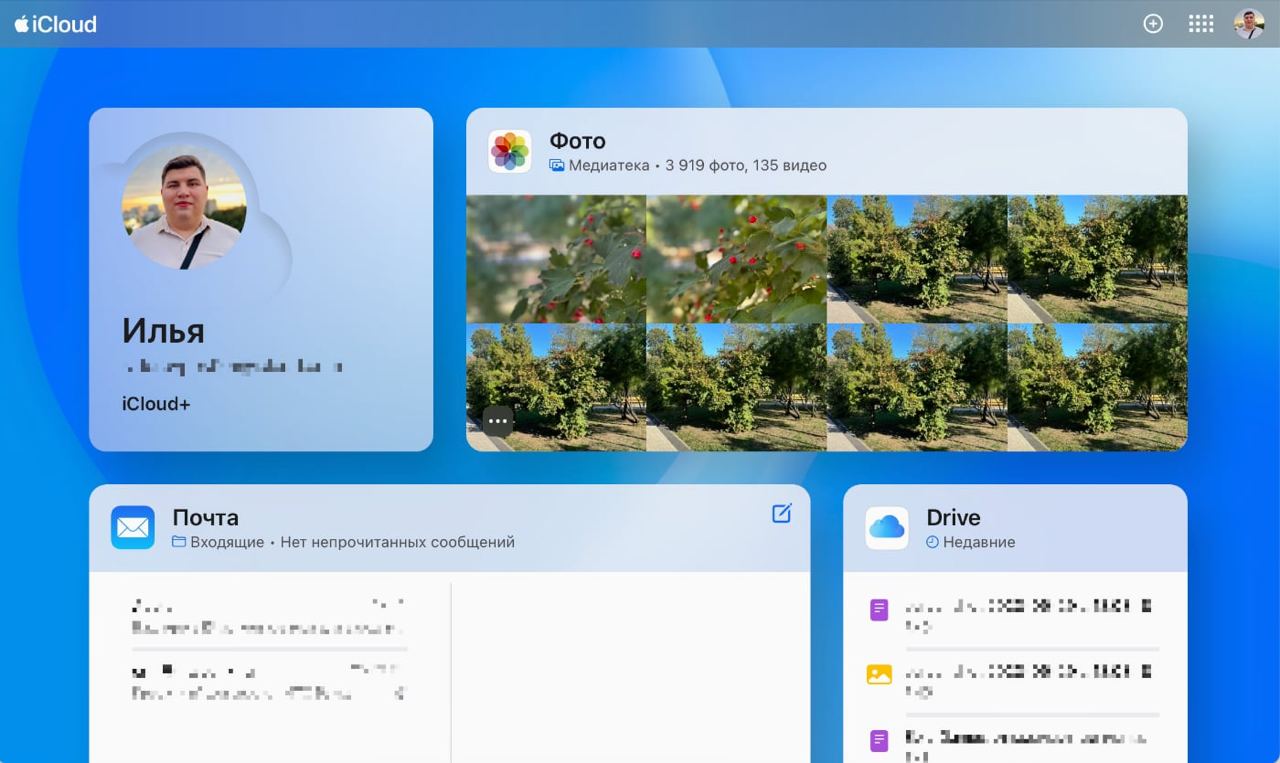Screen dimensions: 1280x763
Task: Compose new mail with pencil icon
Action: click(x=782, y=513)
